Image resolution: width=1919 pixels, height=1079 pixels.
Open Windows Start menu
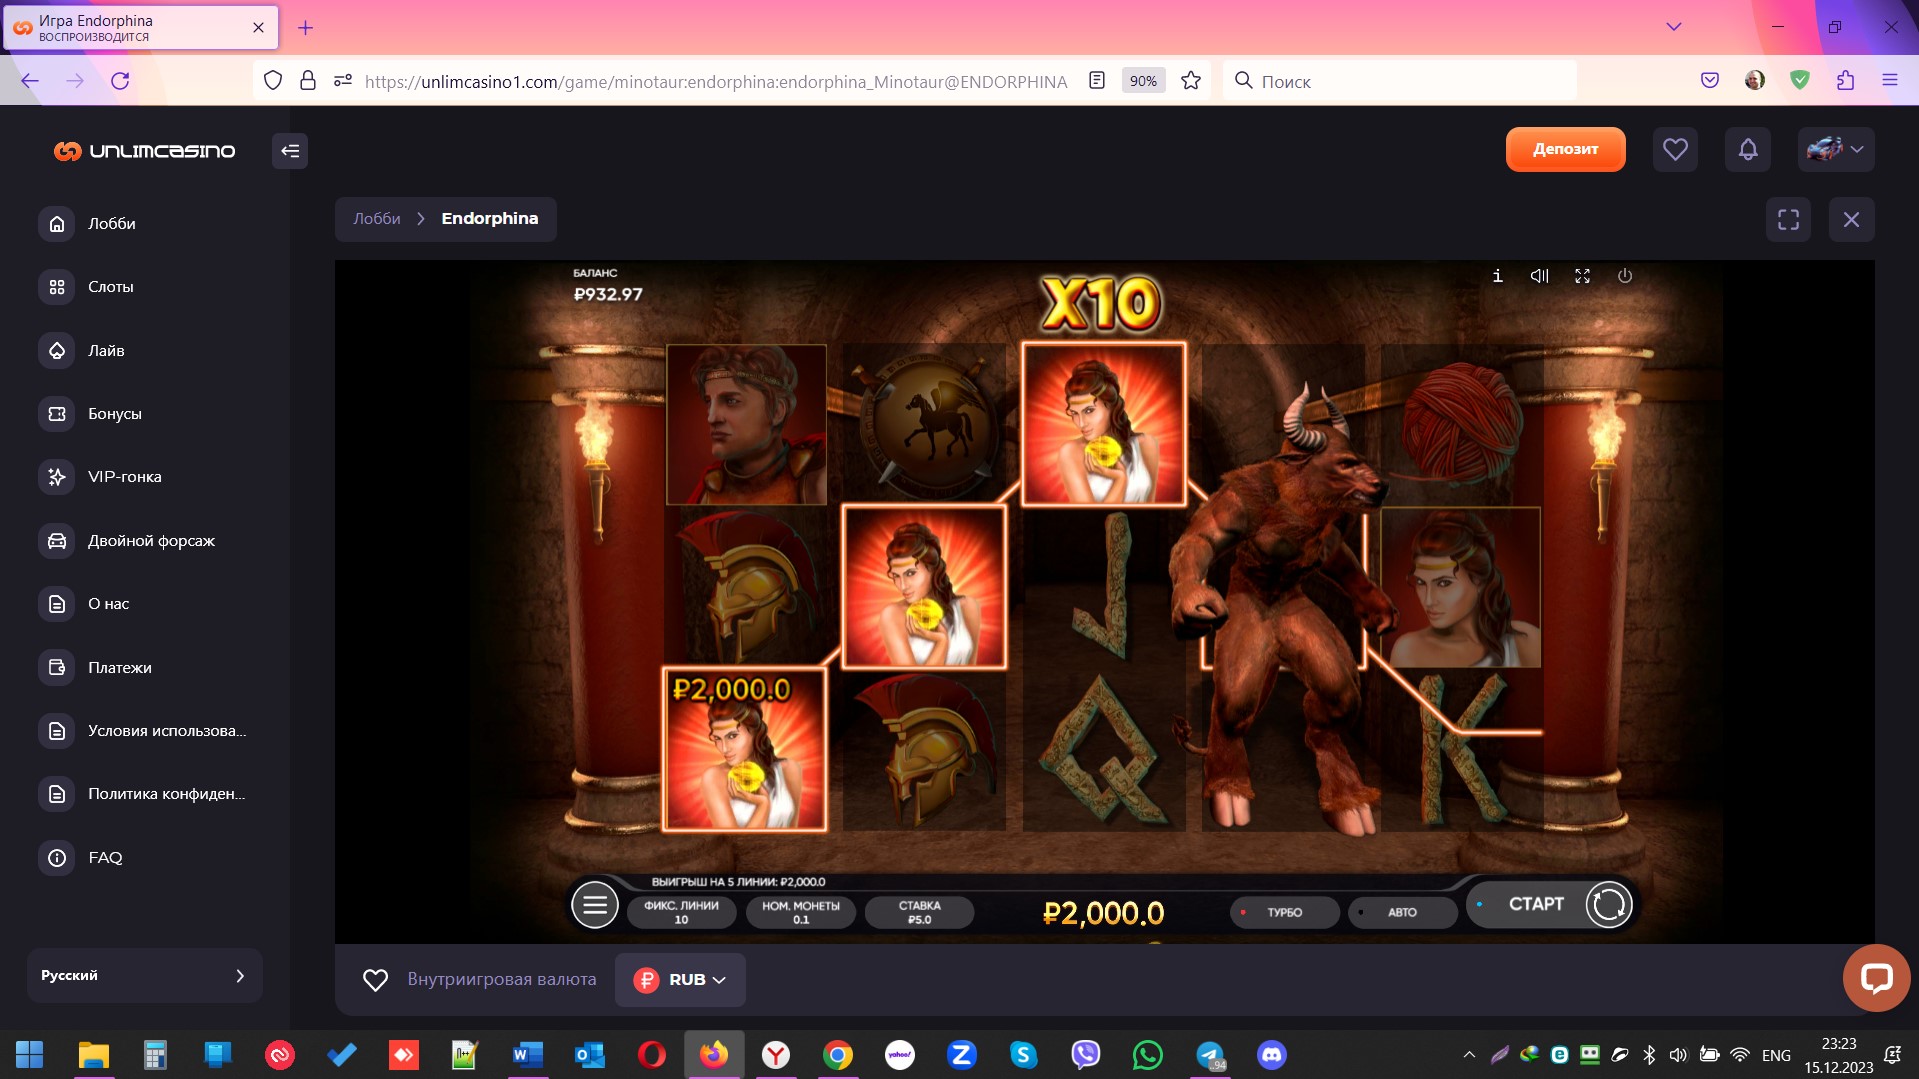click(30, 1055)
